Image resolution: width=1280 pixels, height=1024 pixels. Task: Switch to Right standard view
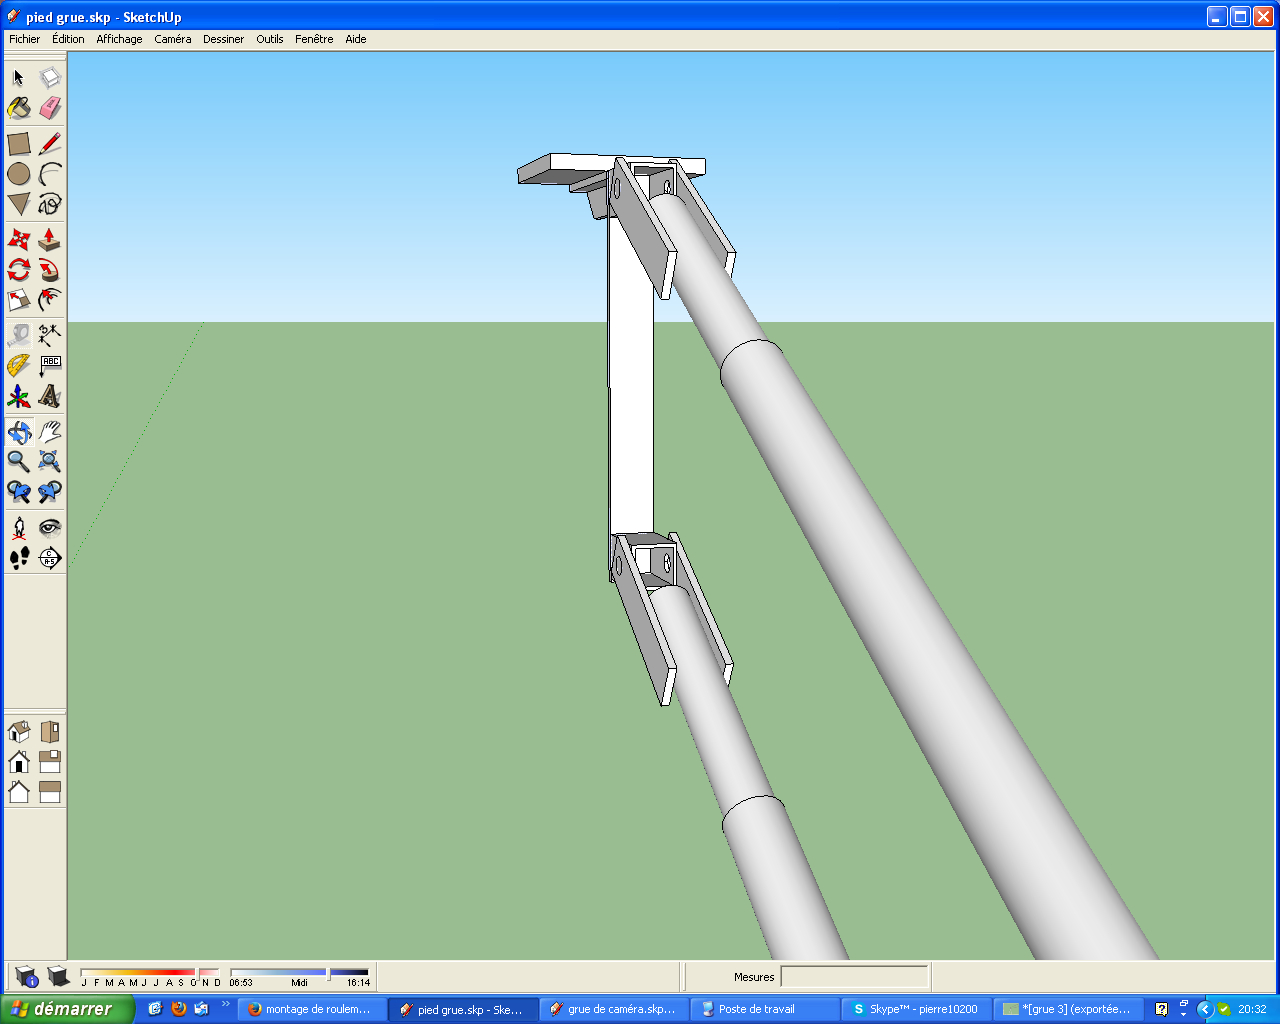tap(50, 762)
